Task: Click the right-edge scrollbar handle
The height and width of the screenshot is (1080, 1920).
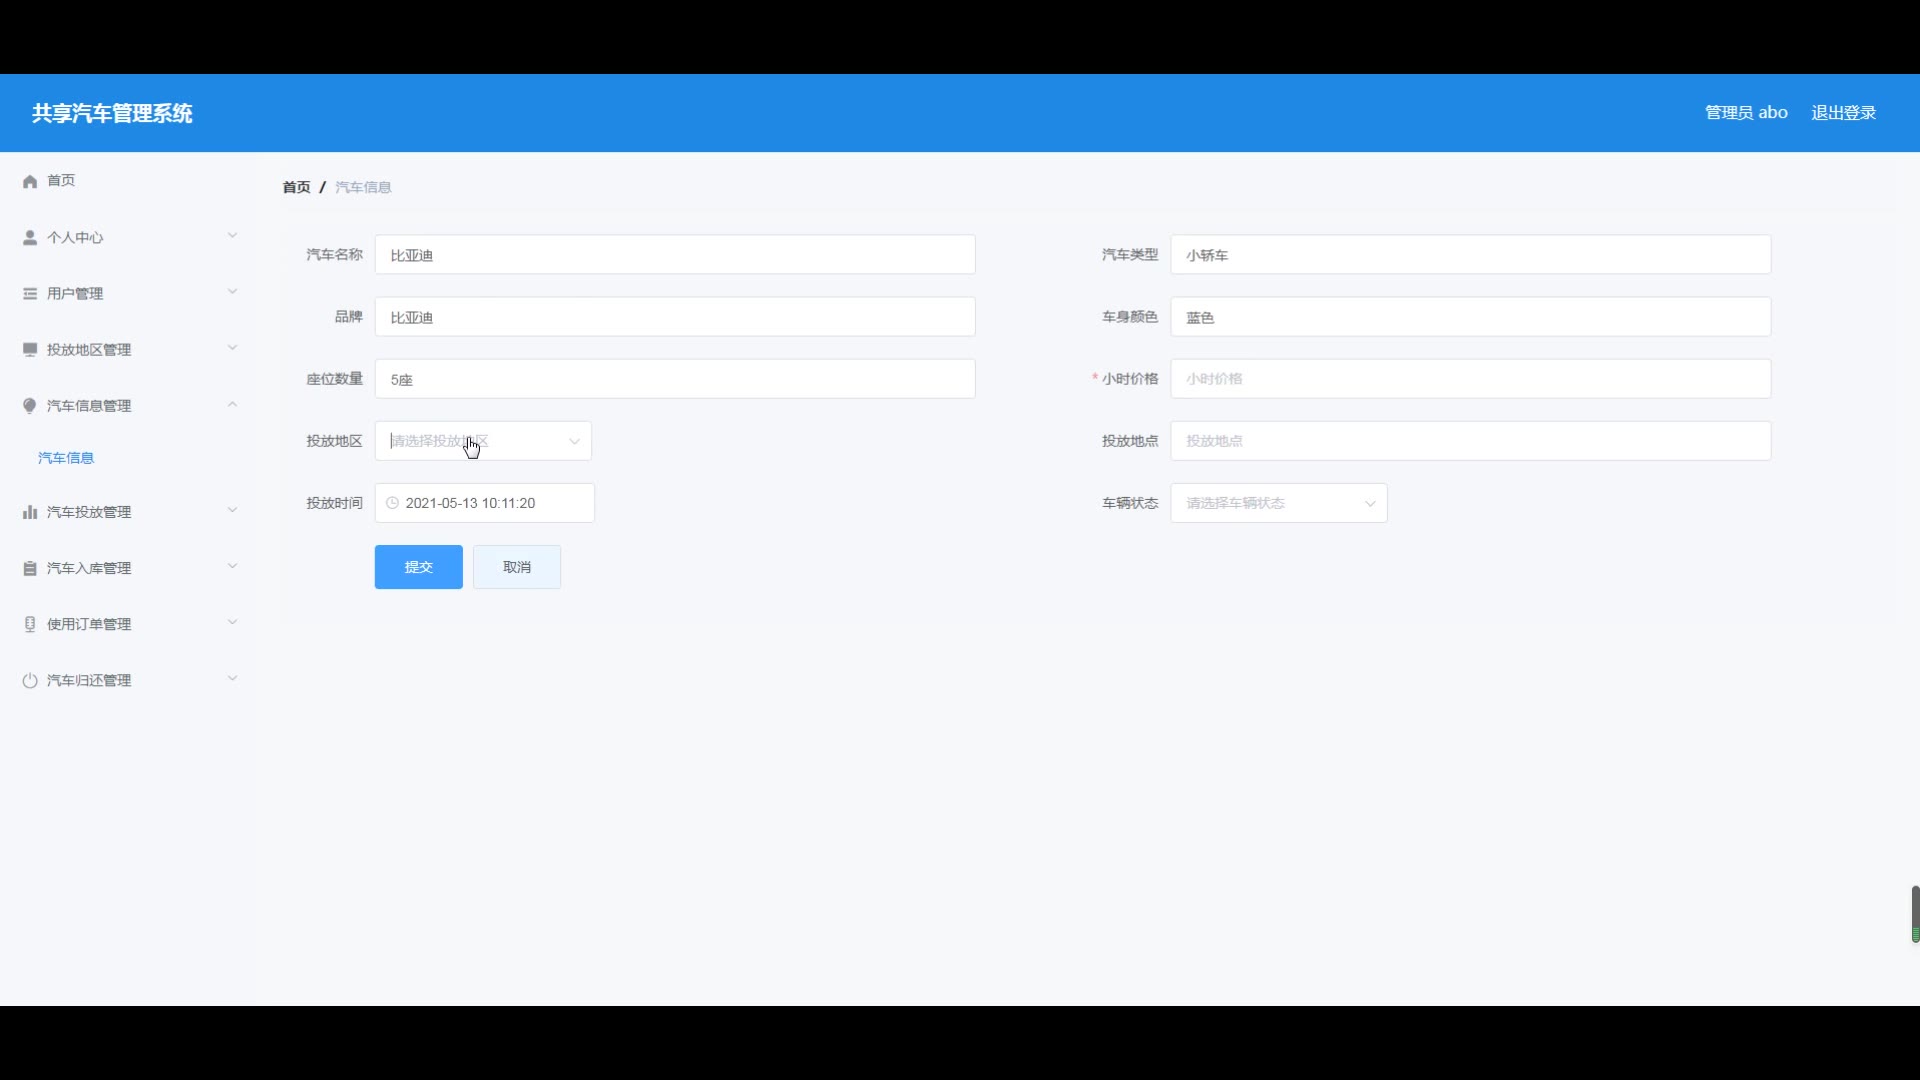Action: click(x=1915, y=912)
